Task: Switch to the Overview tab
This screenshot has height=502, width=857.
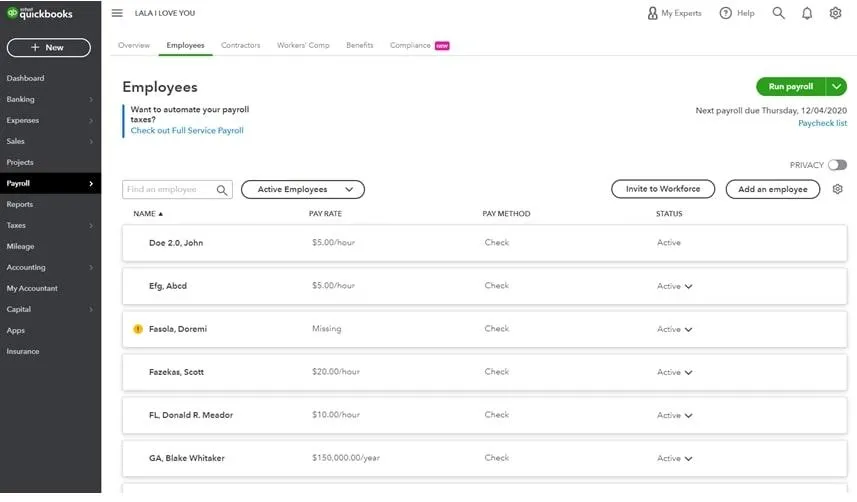Action: click(x=134, y=45)
